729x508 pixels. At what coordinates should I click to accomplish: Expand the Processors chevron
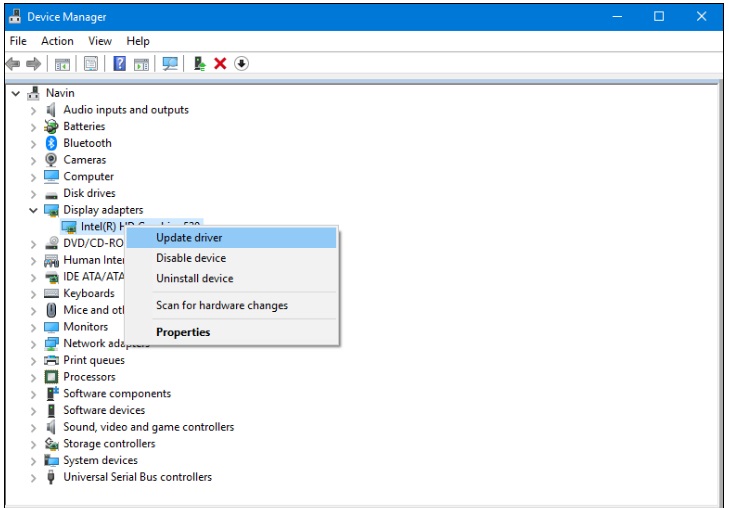coord(33,378)
